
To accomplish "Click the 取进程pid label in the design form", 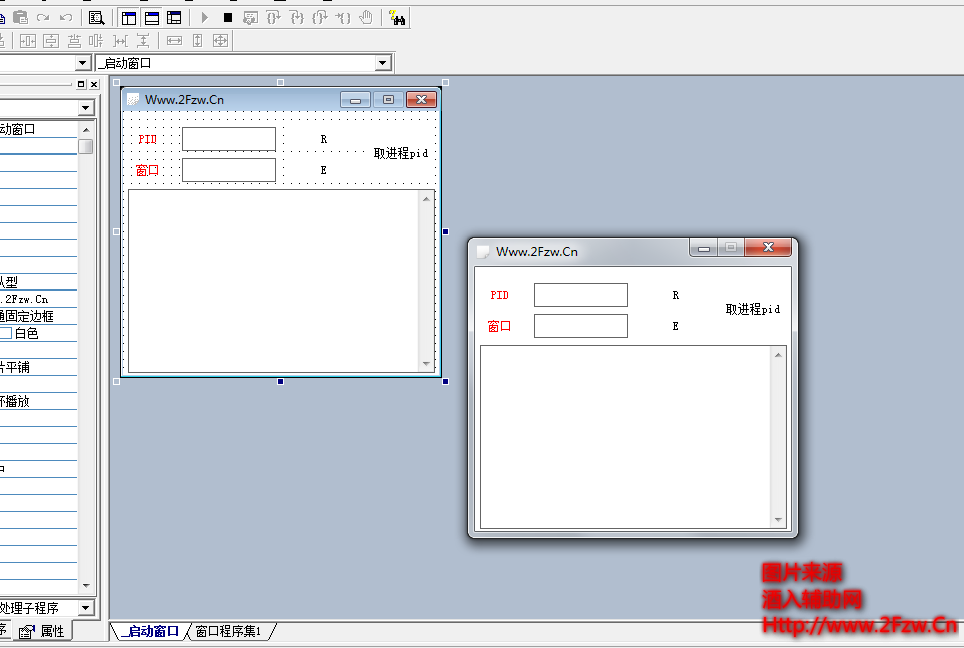I will coord(400,153).
